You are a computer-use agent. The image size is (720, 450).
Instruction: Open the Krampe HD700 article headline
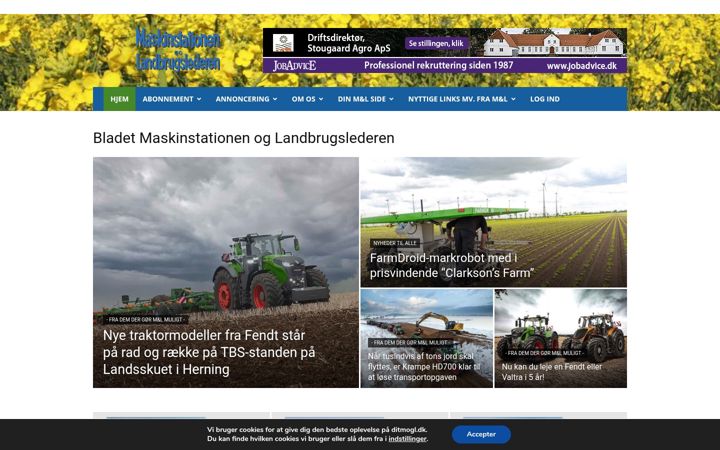coord(424,366)
